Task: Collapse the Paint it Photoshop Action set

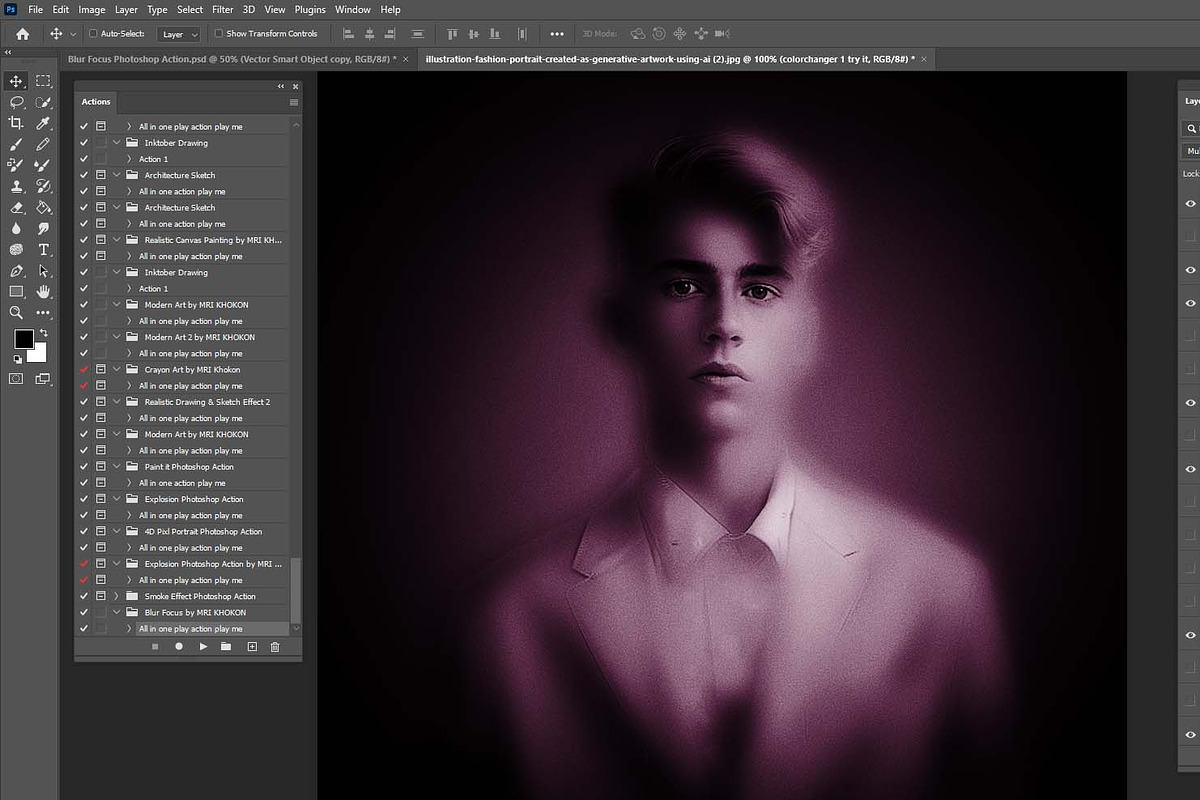Action: click(x=117, y=466)
